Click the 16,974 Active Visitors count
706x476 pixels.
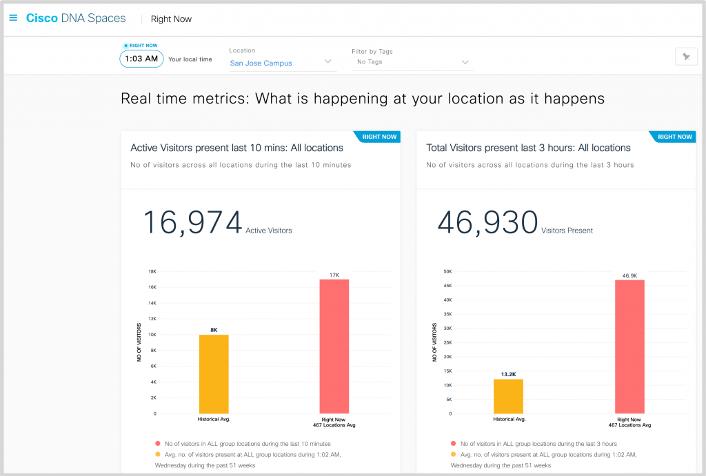coord(192,223)
